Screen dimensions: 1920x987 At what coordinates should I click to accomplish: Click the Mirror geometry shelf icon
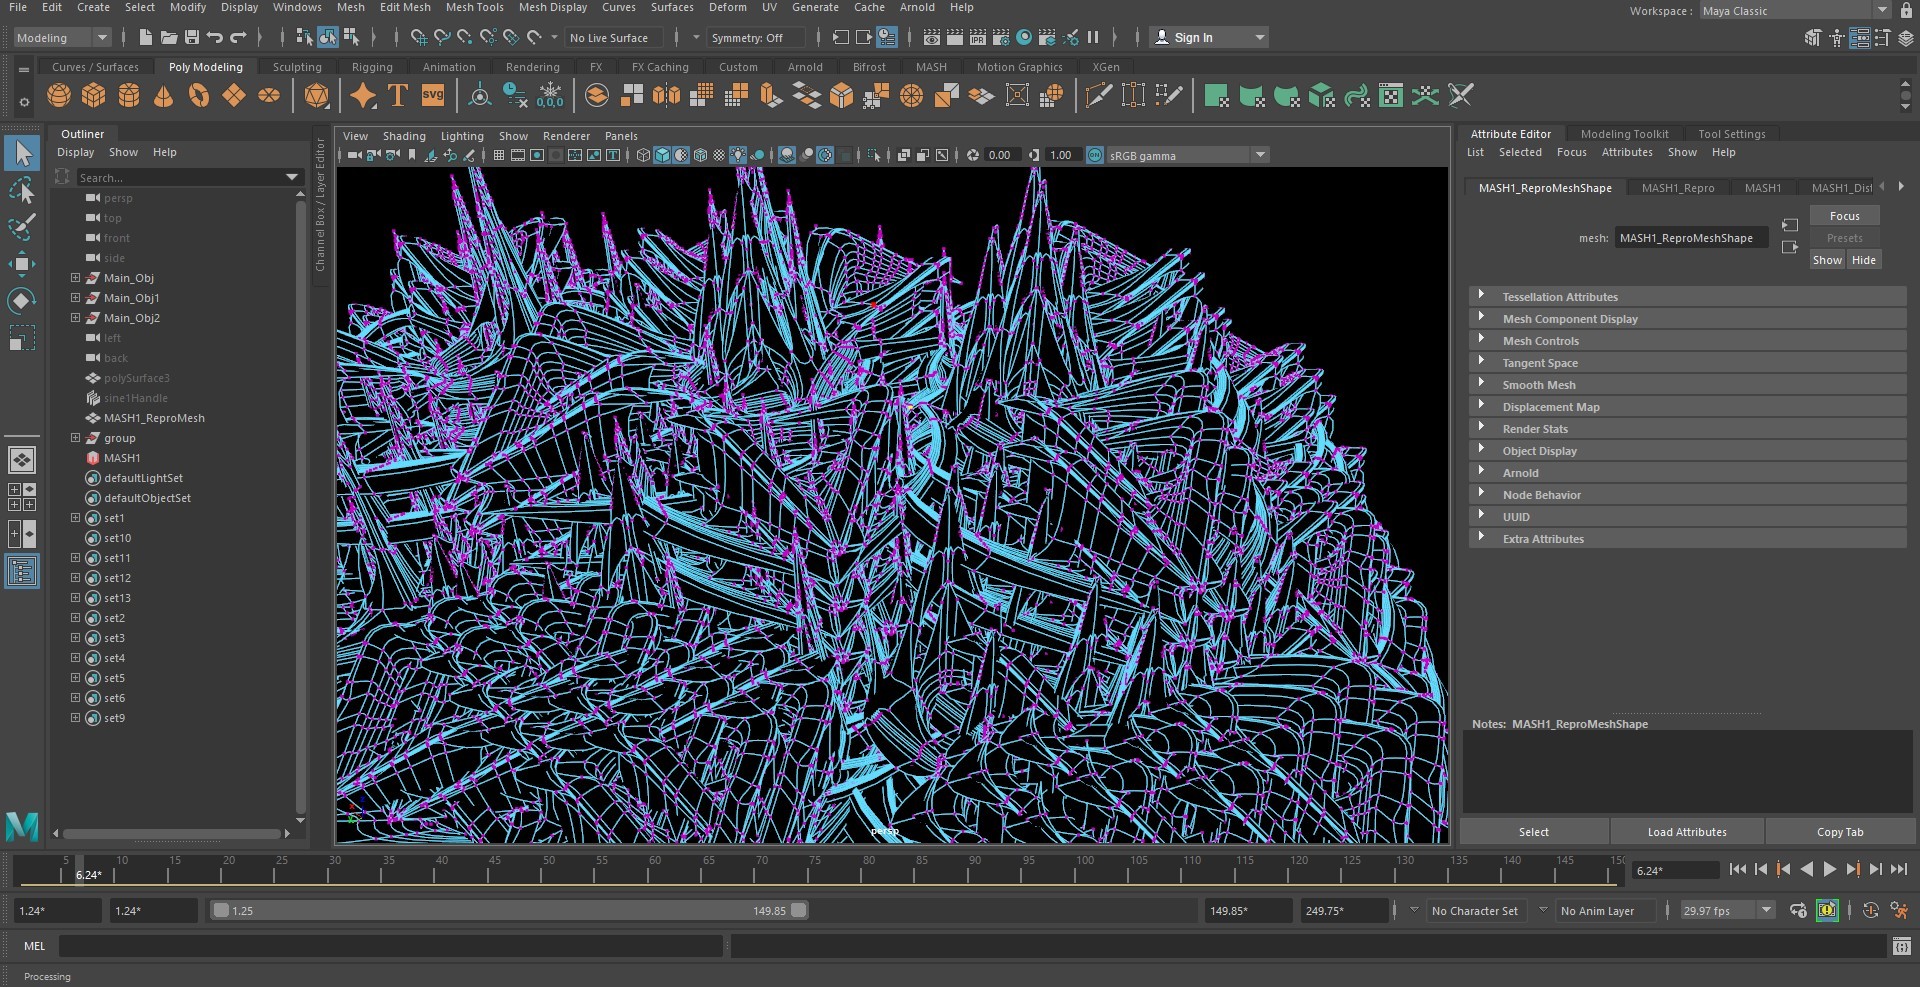point(666,96)
